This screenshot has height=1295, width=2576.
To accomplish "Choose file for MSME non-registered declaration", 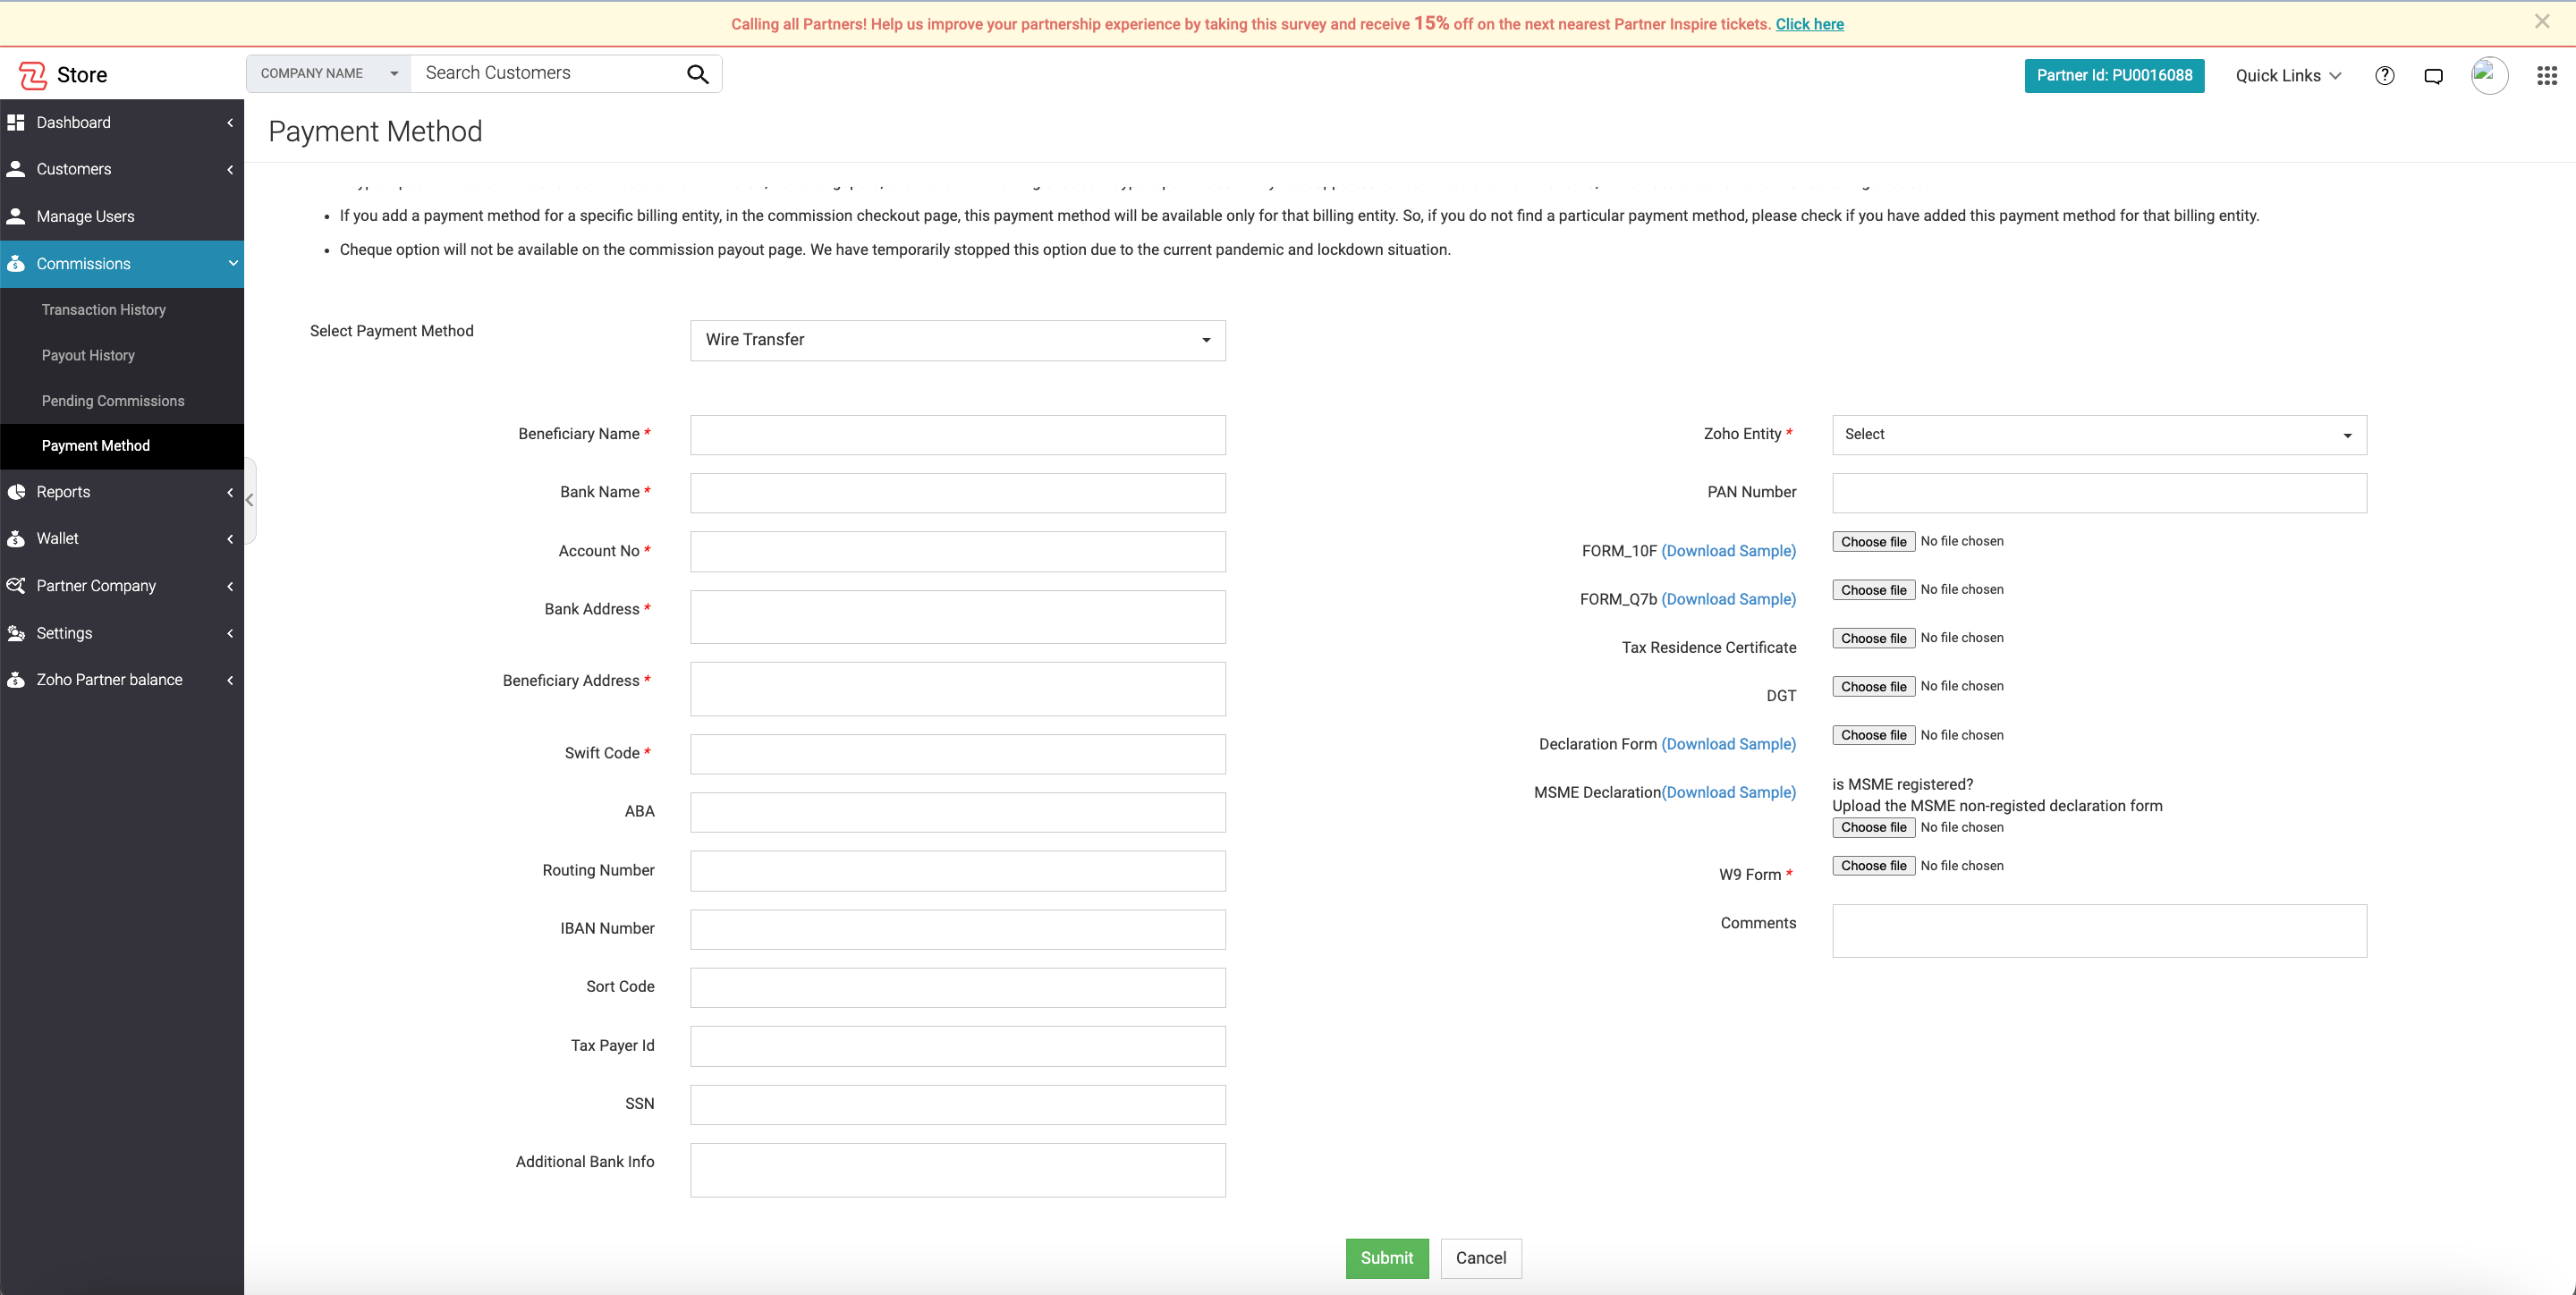I will click(x=1873, y=827).
